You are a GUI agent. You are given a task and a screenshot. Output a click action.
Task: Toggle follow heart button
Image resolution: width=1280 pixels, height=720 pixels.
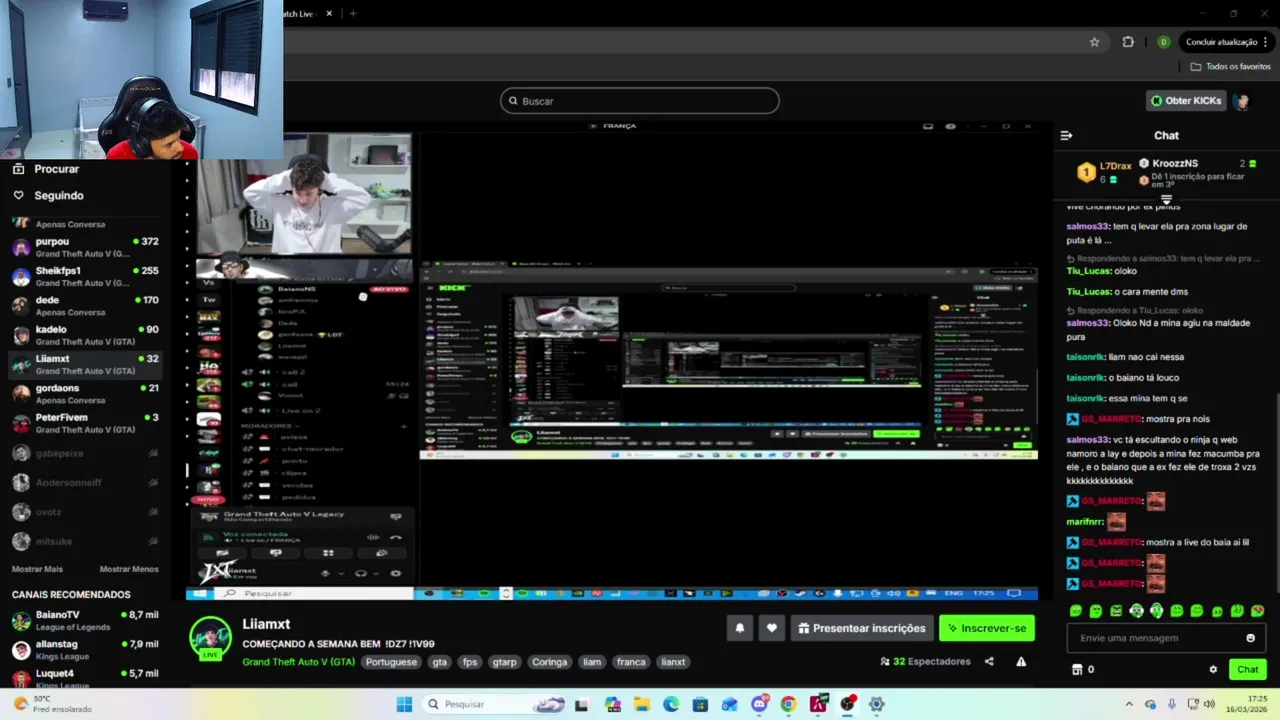point(772,628)
